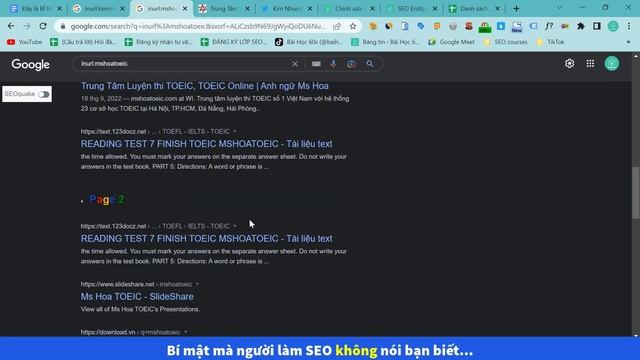This screenshot has height=360, width=640.
Task: Open the blue tag extension icon
Action: point(421,26)
